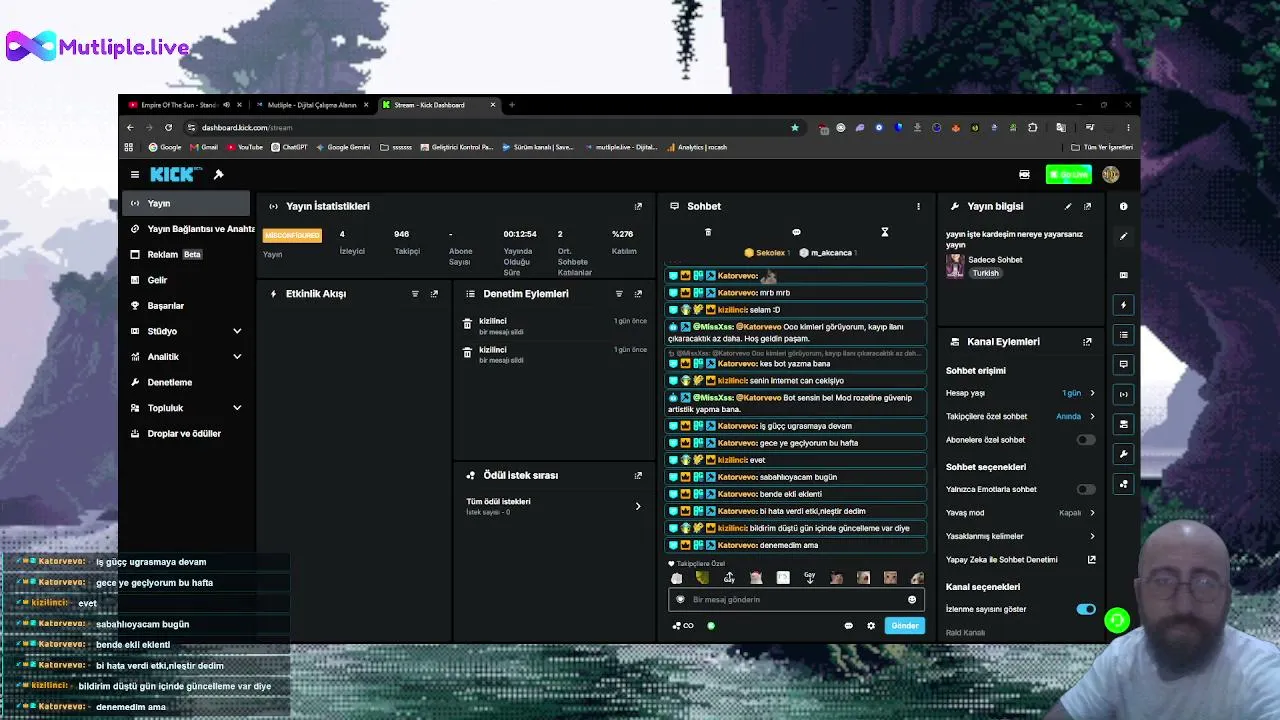
Task: Edit Yayın bilgisi with pencil icon
Action: [1068, 206]
